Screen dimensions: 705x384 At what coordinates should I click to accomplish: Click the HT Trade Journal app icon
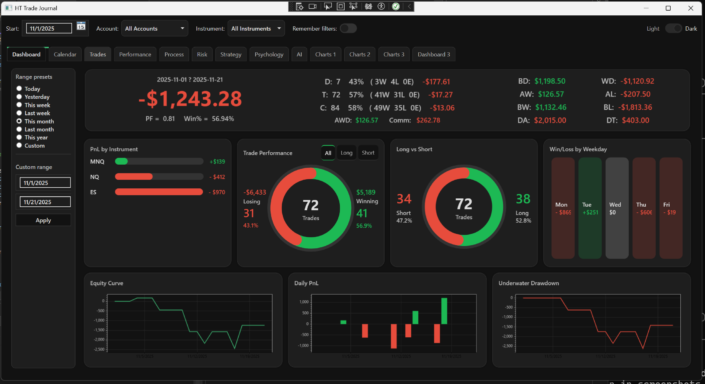pyautogui.click(x=8, y=8)
